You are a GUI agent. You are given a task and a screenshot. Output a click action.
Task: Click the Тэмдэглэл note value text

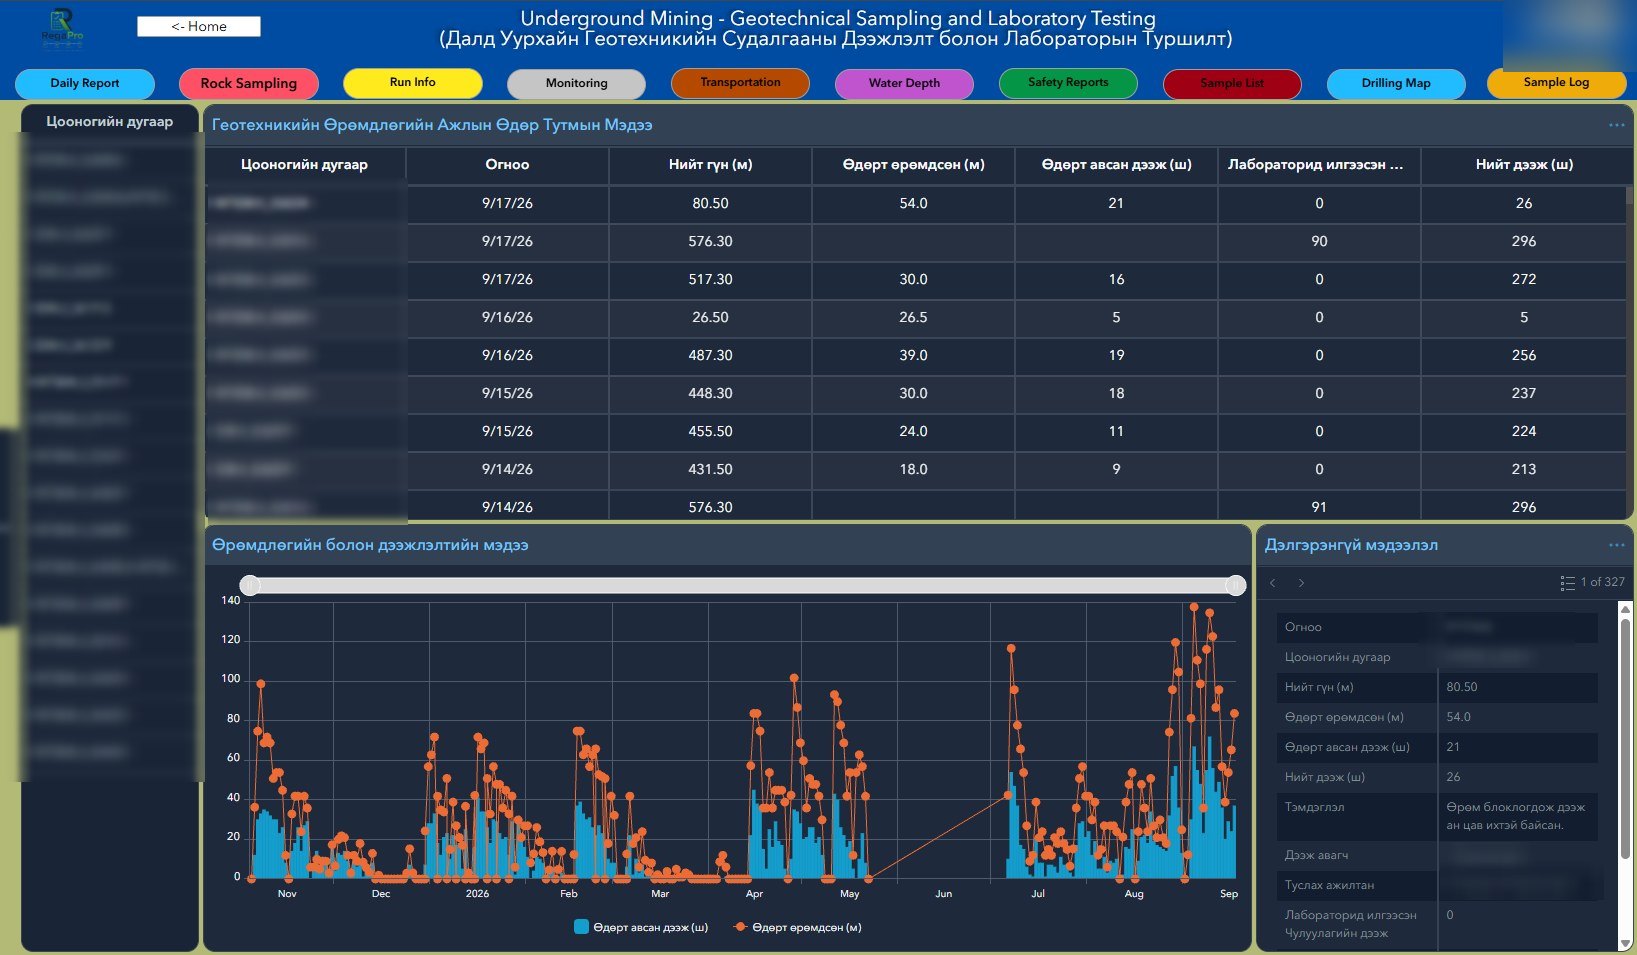tap(1516, 816)
